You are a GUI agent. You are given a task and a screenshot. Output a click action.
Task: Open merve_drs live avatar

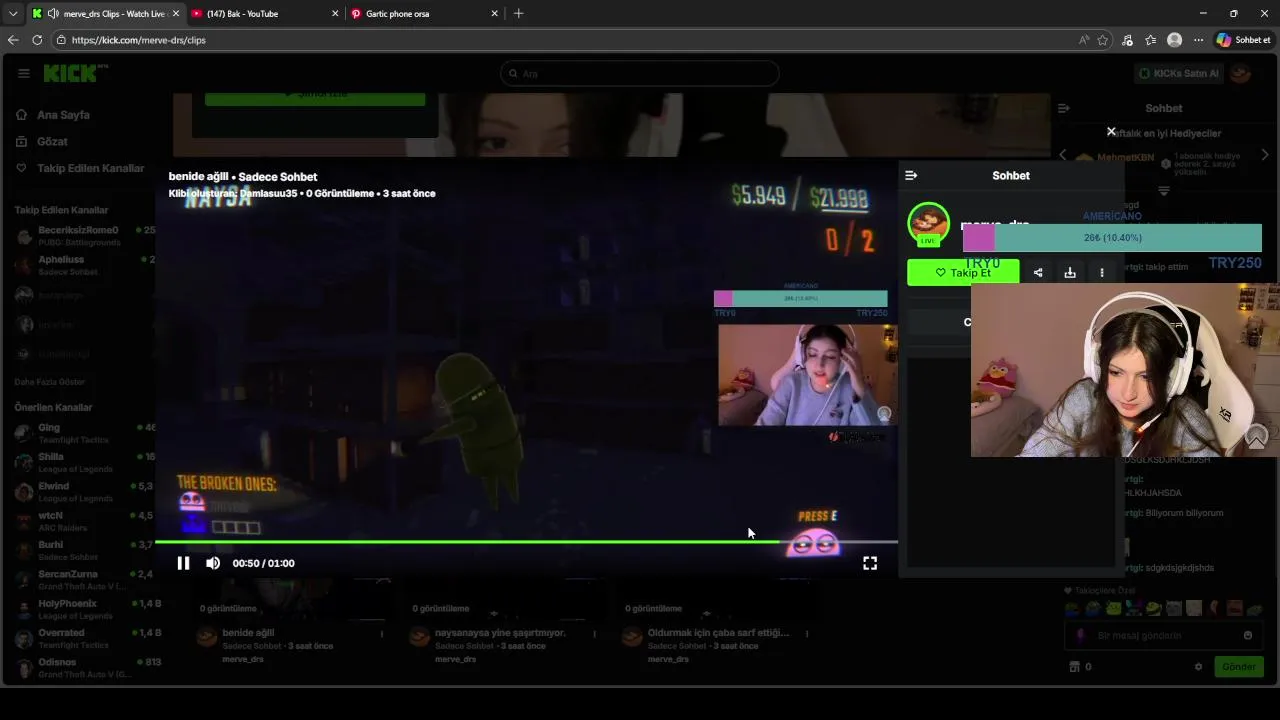[x=928, y=224]
